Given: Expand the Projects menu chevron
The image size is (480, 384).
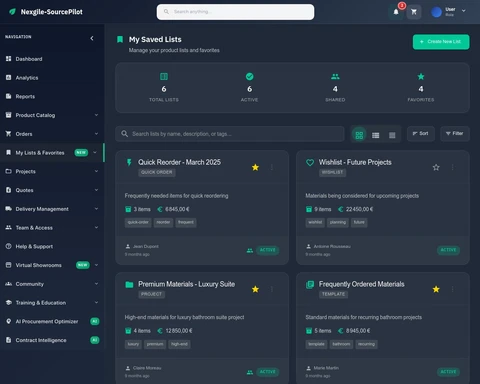Looking at the screenshot, I should [96, 171].
